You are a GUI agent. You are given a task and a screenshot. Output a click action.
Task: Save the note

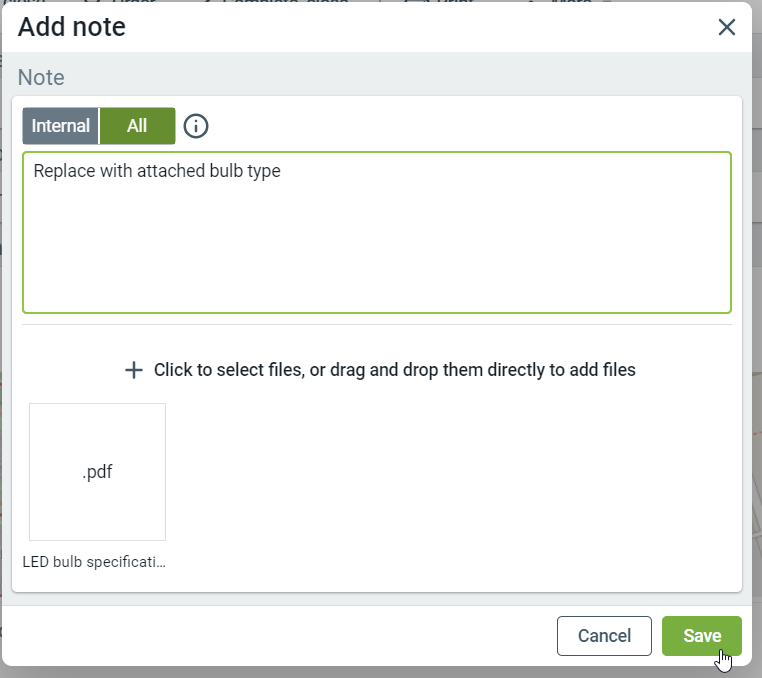point(701,636)
